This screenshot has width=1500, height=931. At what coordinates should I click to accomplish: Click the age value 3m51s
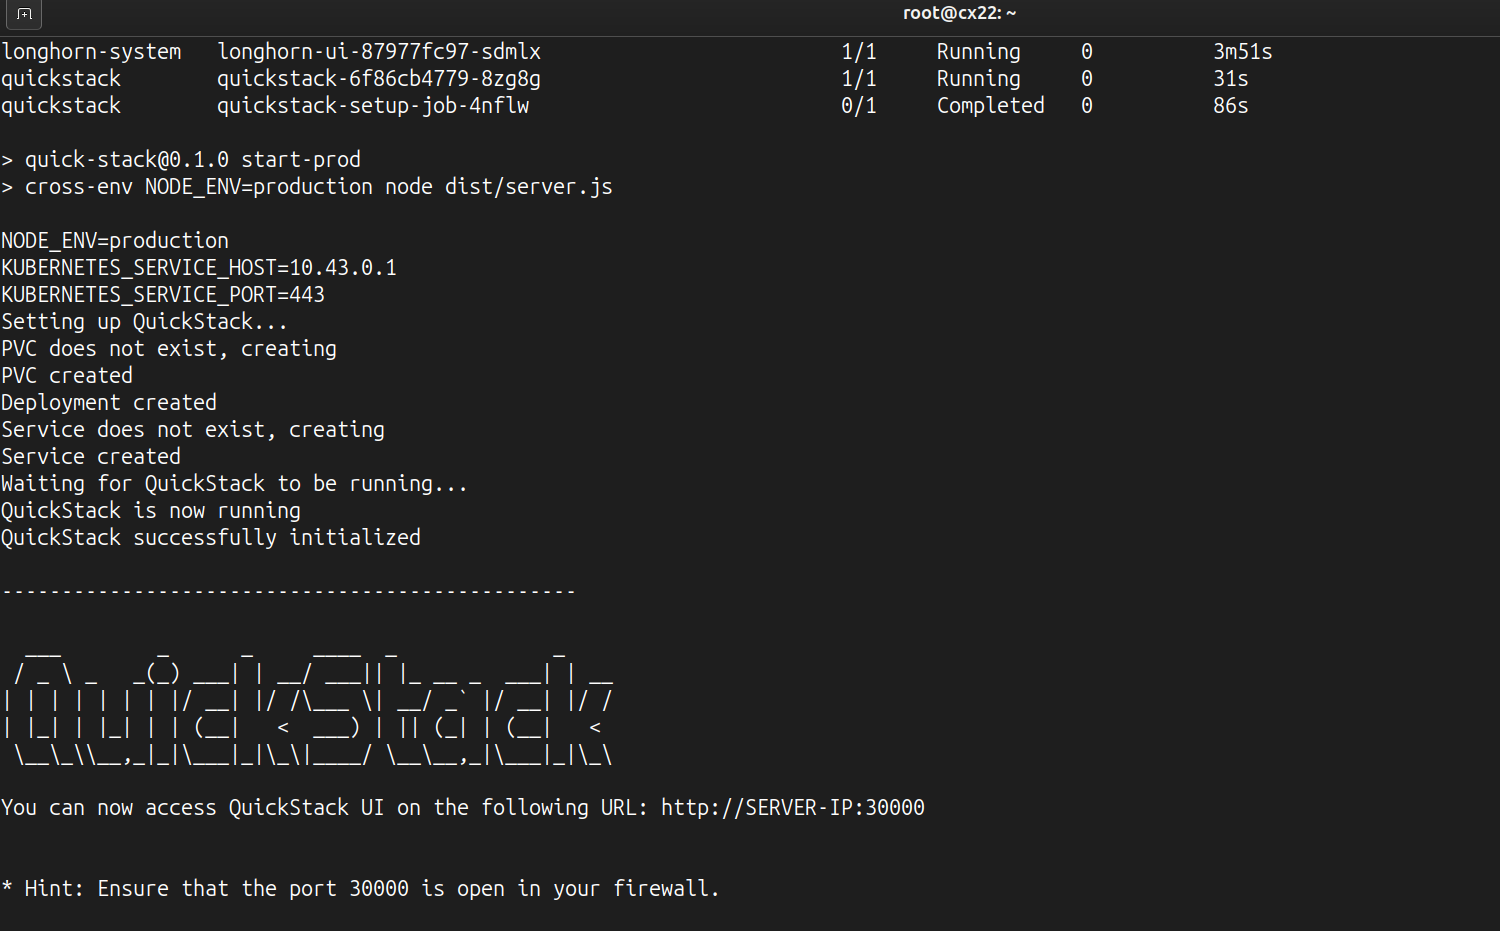(x=1242, y=52)
